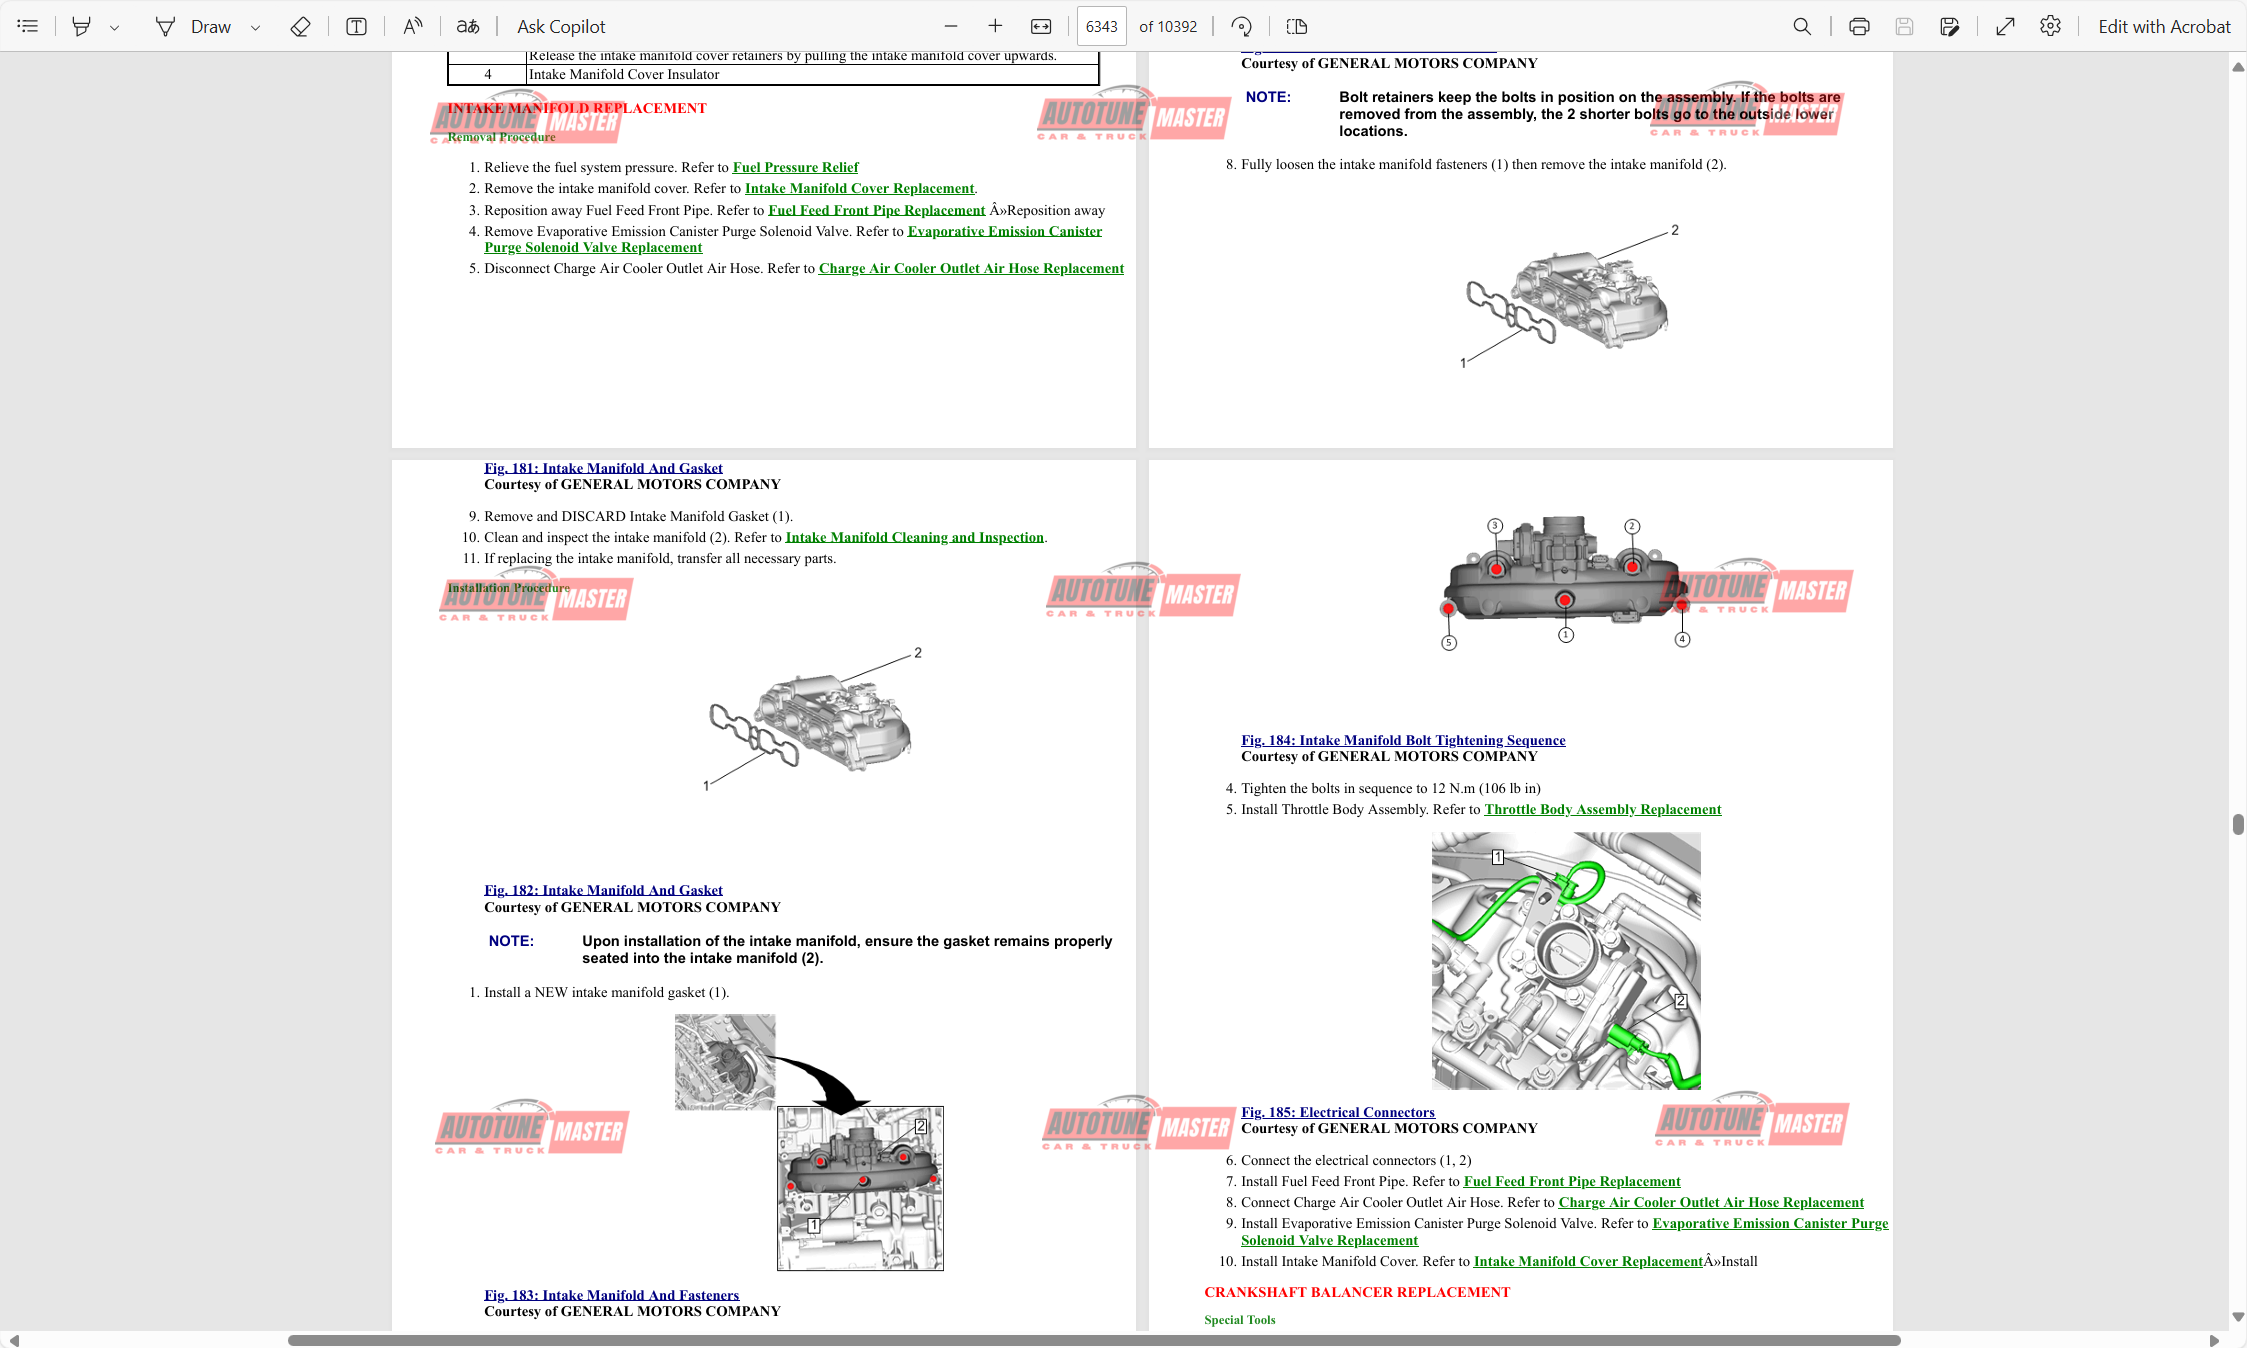Viewport: 2247px width, 1348px height.
Task: Open the Fuel Pressure Relief link
Action: (795, 167)
